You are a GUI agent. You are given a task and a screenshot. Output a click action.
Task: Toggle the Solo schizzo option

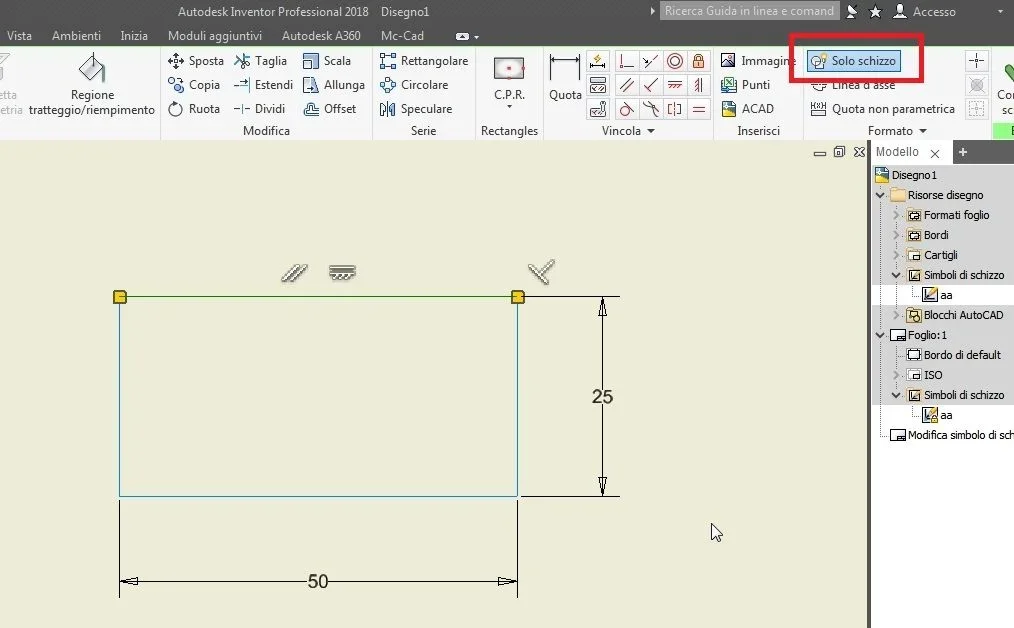coord(854,61)
